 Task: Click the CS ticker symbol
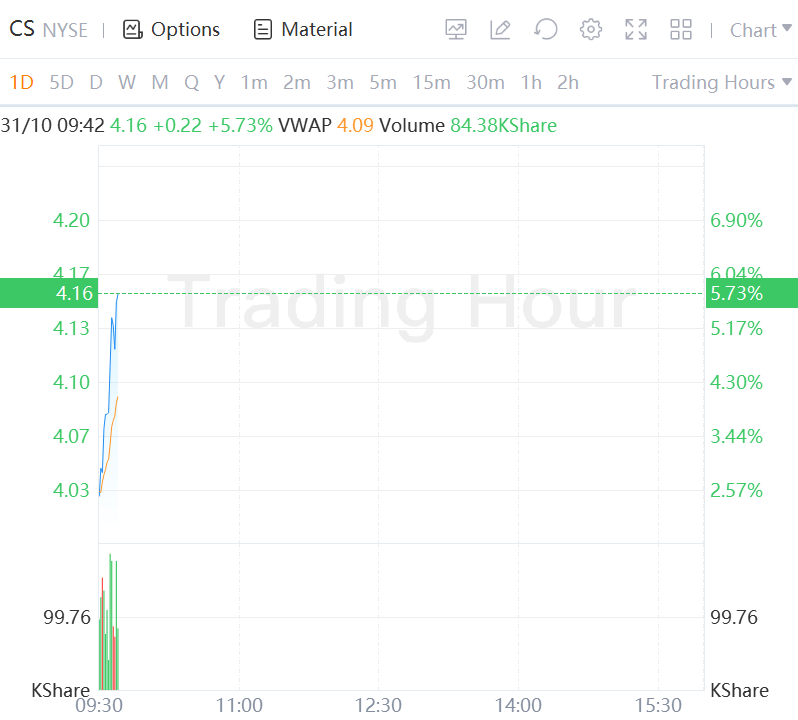pyautogui.click(x=22, y=30)
